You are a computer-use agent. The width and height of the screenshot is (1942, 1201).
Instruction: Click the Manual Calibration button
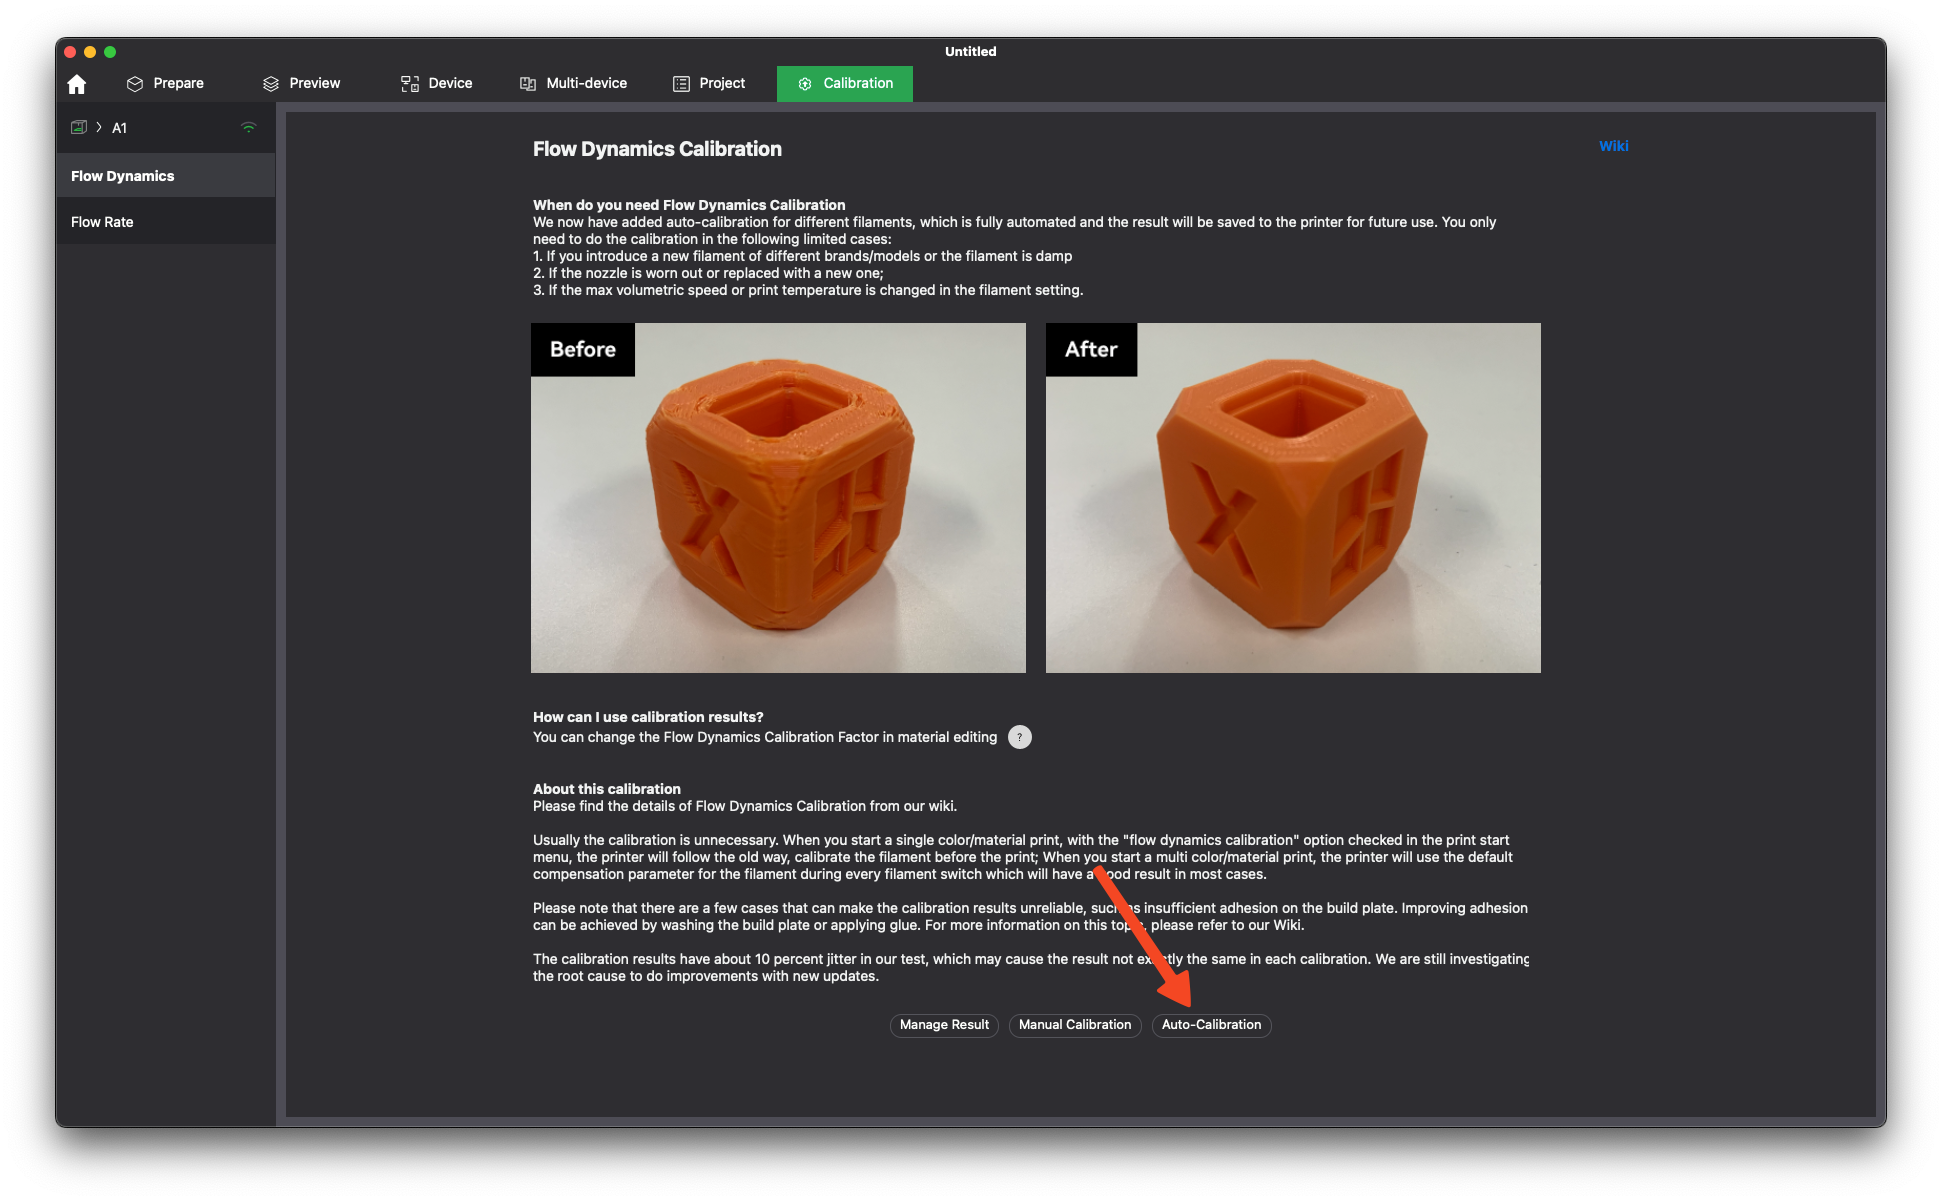click(x=1075, y=1025)
